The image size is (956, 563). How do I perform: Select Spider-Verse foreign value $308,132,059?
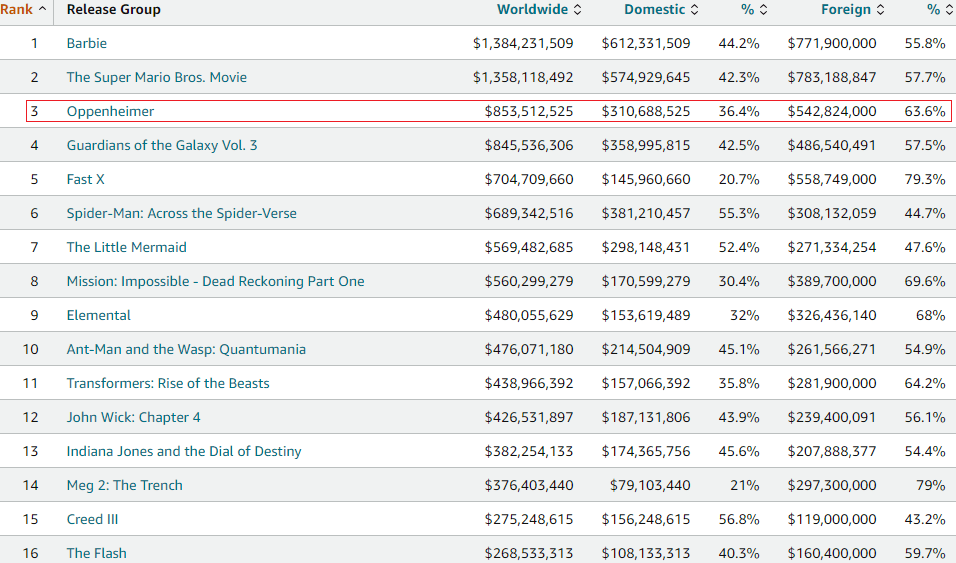tap(832, 213)
